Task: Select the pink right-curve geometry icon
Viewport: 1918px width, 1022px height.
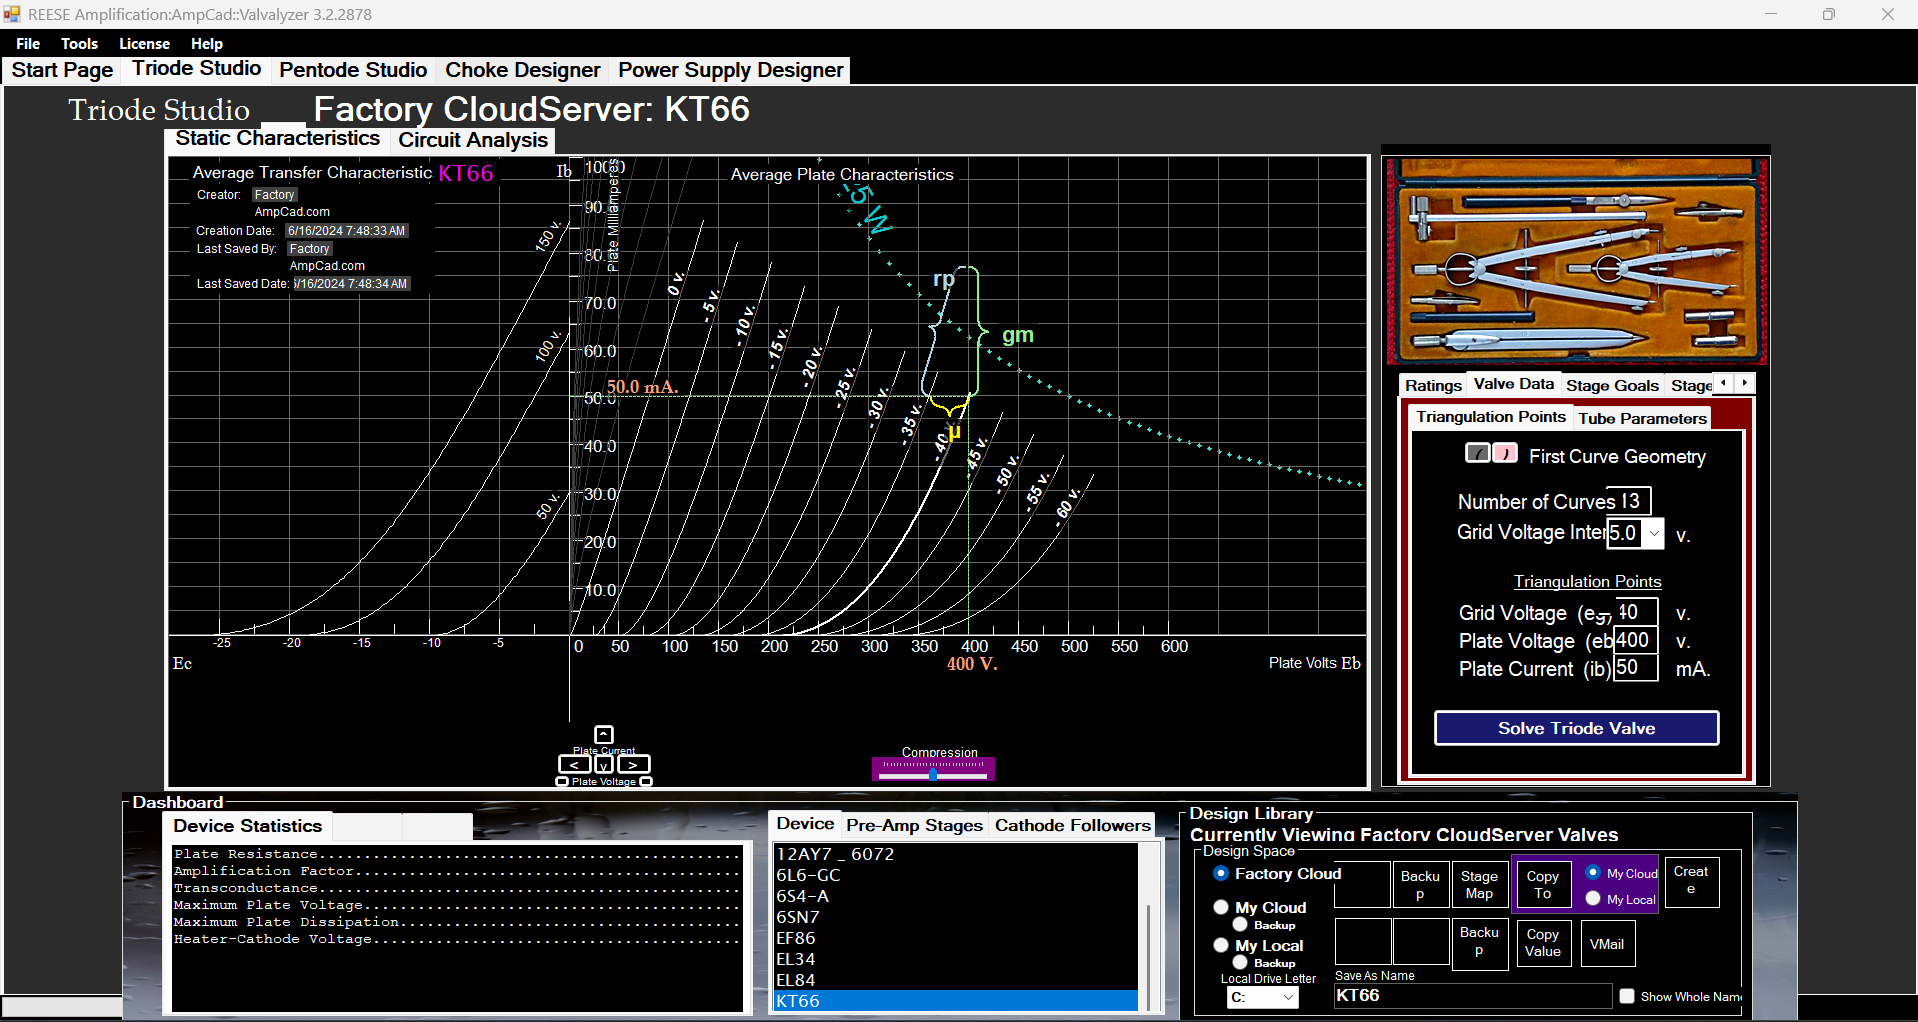Action: pyautogui.click(x=1505, y=453)
